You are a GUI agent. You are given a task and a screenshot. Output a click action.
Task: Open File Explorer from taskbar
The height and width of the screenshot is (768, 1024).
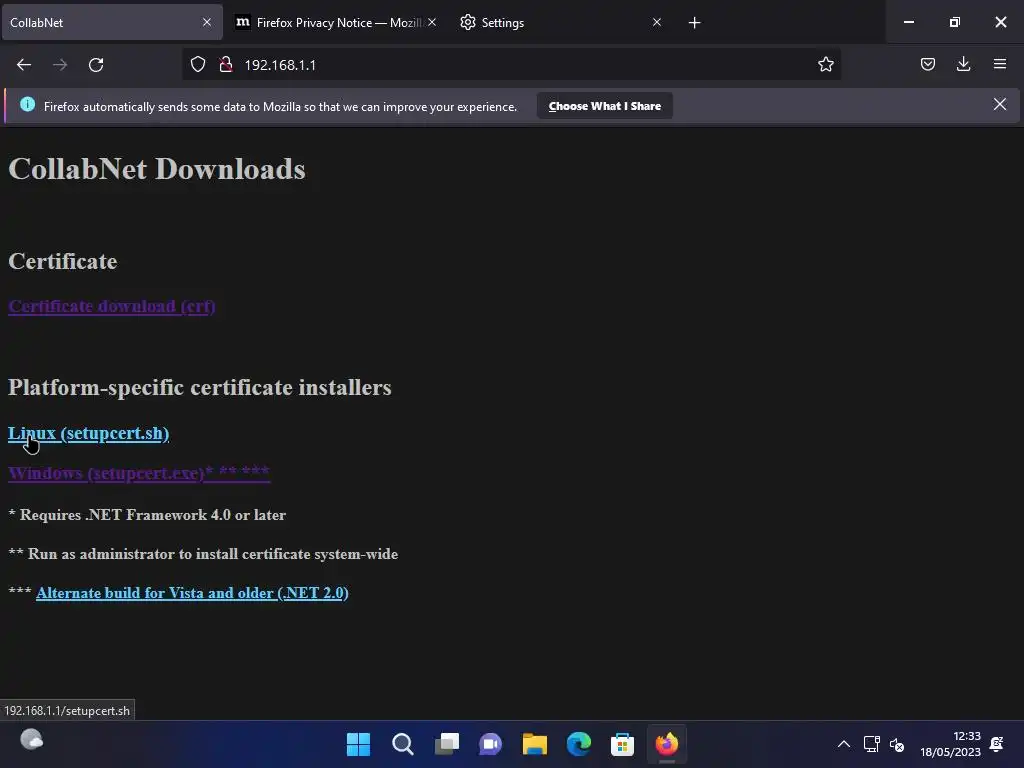click(535, 744)
